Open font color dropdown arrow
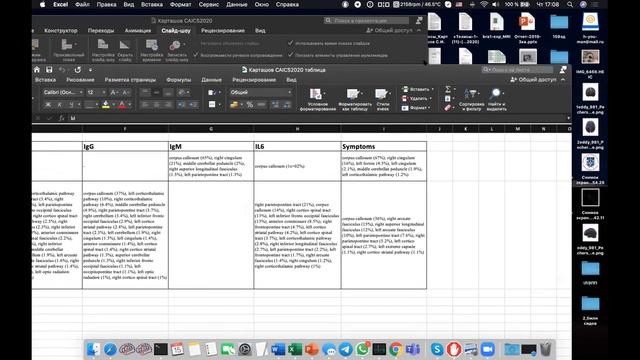Image resolution: width=640 pixels, height=360 pixels. point(130,105)
